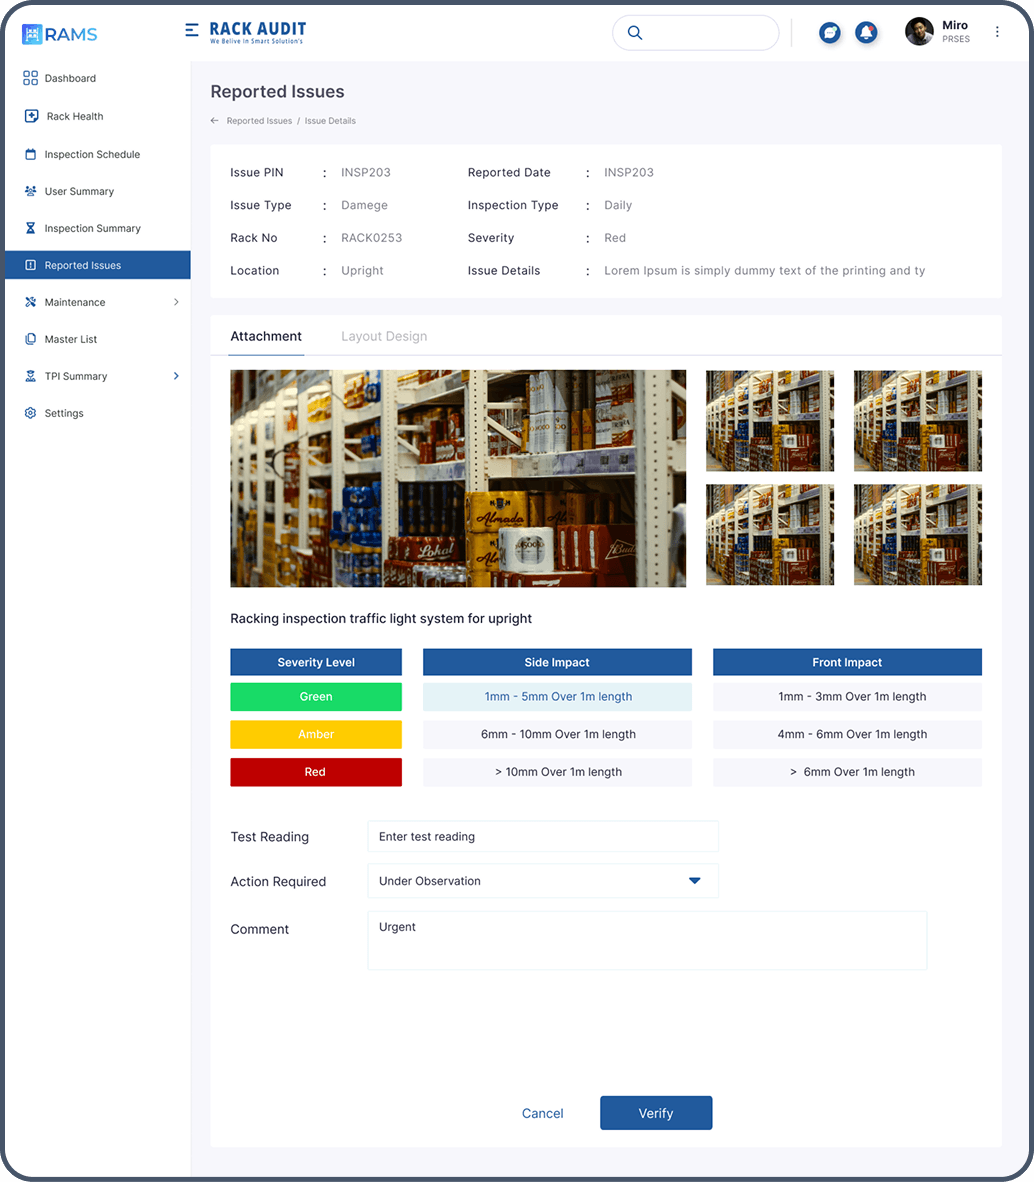This screenshot has height=1182, width=1034.
Task: Expand the Maintenance sidebar section
Action: click(75, 302)
